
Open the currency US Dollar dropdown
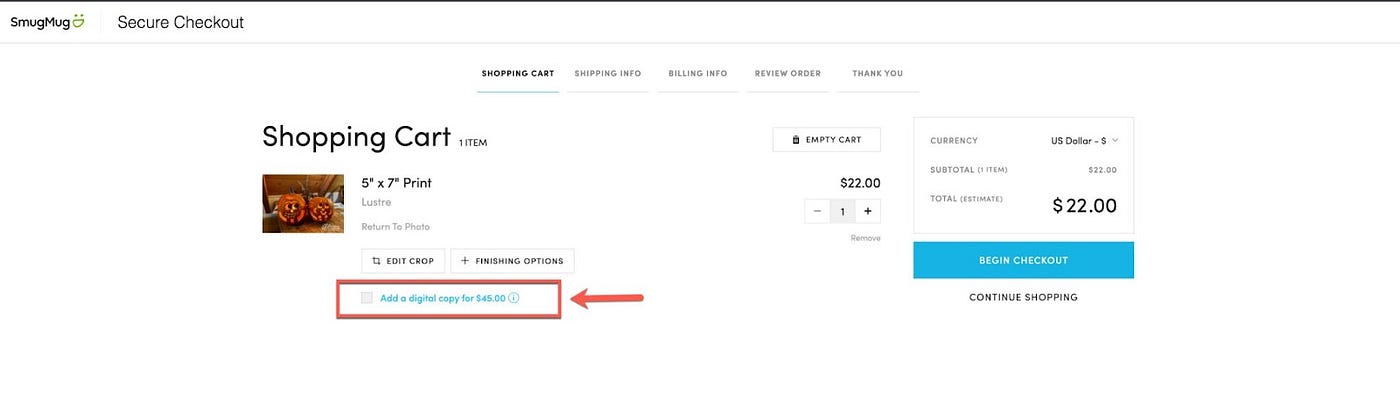(x=1084, y=141)
